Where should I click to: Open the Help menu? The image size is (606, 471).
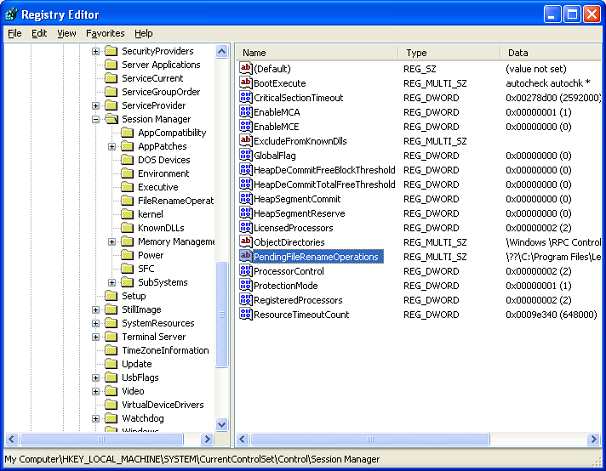[143, 33]
